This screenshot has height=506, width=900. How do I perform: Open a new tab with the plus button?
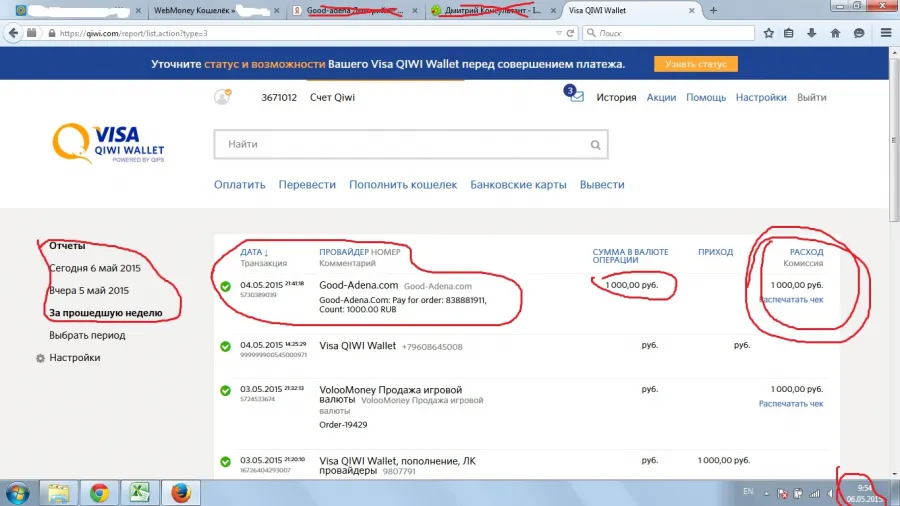click(x=713, y=10)
